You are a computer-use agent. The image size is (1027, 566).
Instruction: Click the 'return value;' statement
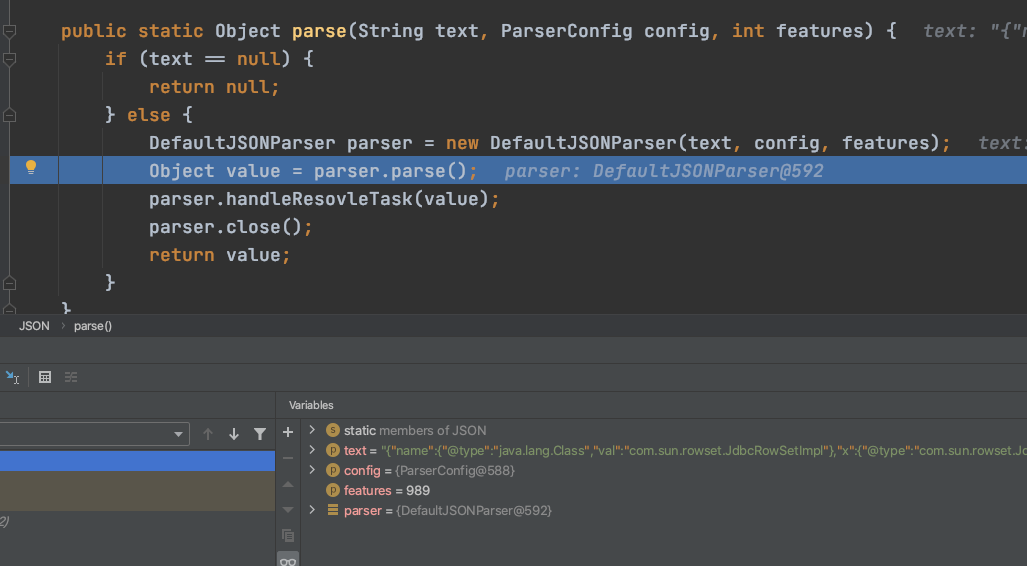pos(219,255)
